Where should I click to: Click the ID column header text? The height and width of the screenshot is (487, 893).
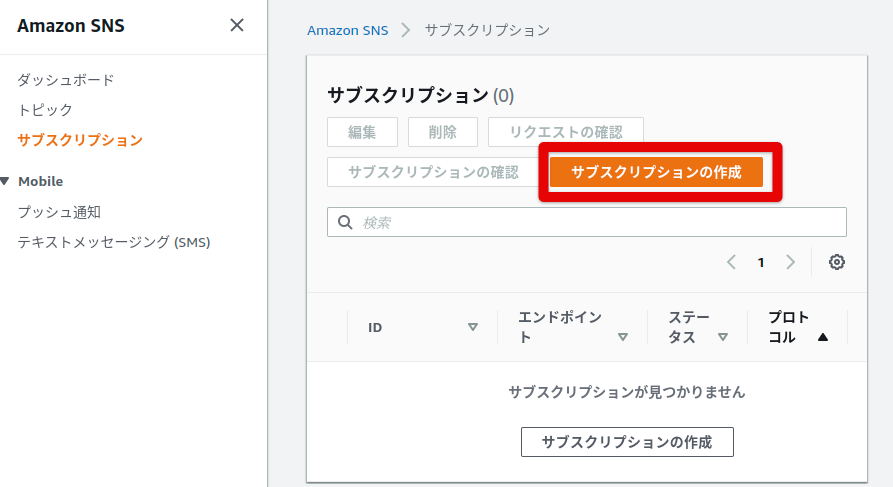(375, 328)
